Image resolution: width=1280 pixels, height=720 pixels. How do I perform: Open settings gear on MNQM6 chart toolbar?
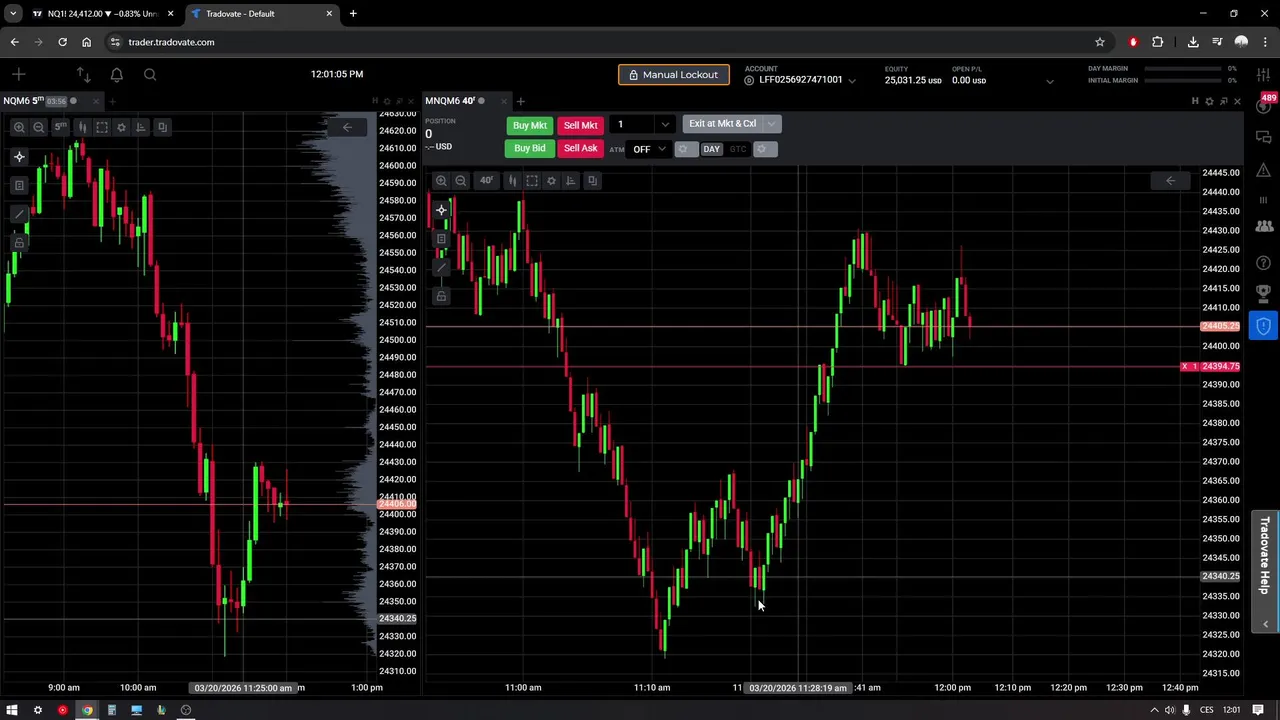click(551, 181)
